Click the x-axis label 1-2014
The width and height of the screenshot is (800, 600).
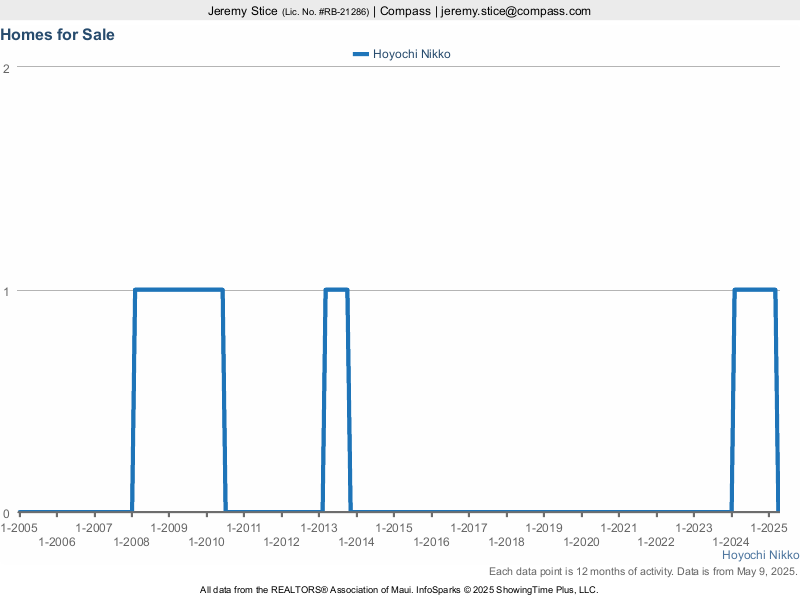(357, 542)
